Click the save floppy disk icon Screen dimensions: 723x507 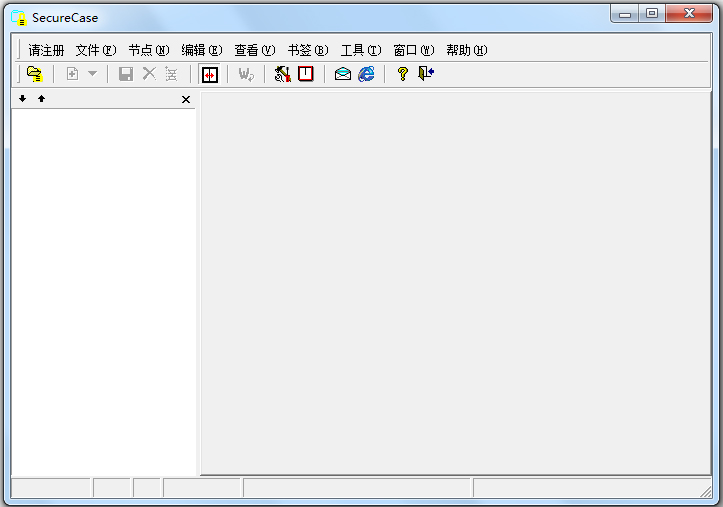[126, 74]
